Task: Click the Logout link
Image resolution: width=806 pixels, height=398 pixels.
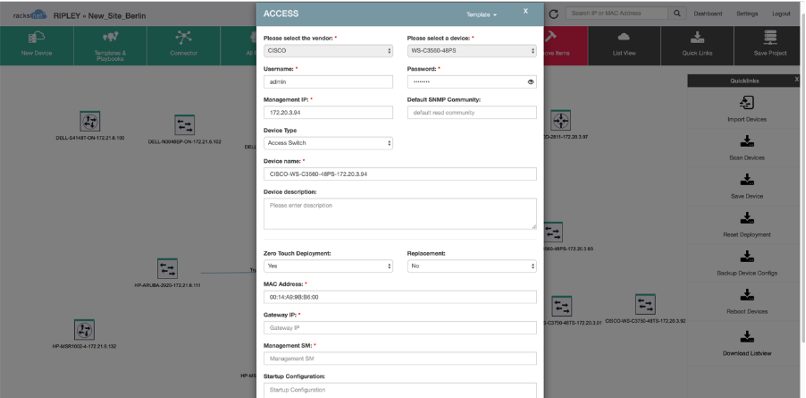Action: pyautogui.click(x=781, y=14)
